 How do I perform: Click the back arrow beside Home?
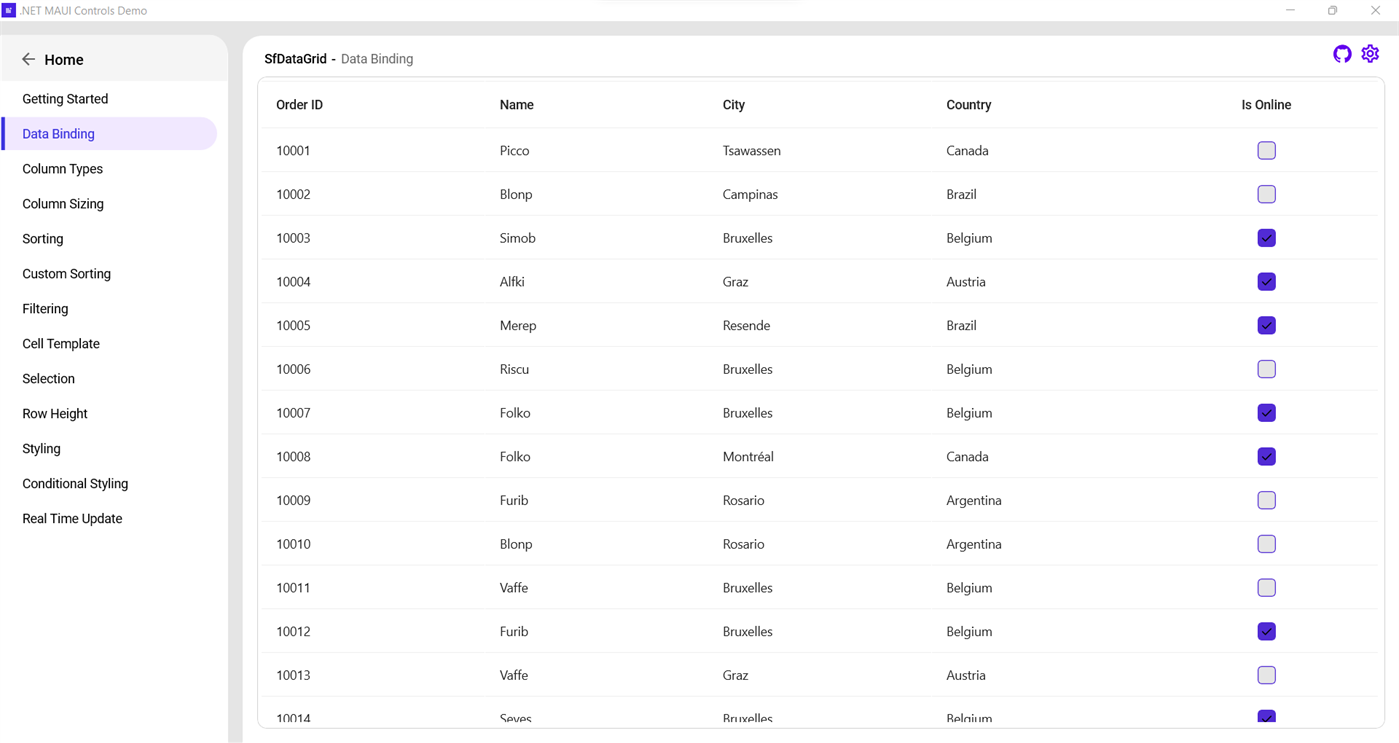(28, 60)
